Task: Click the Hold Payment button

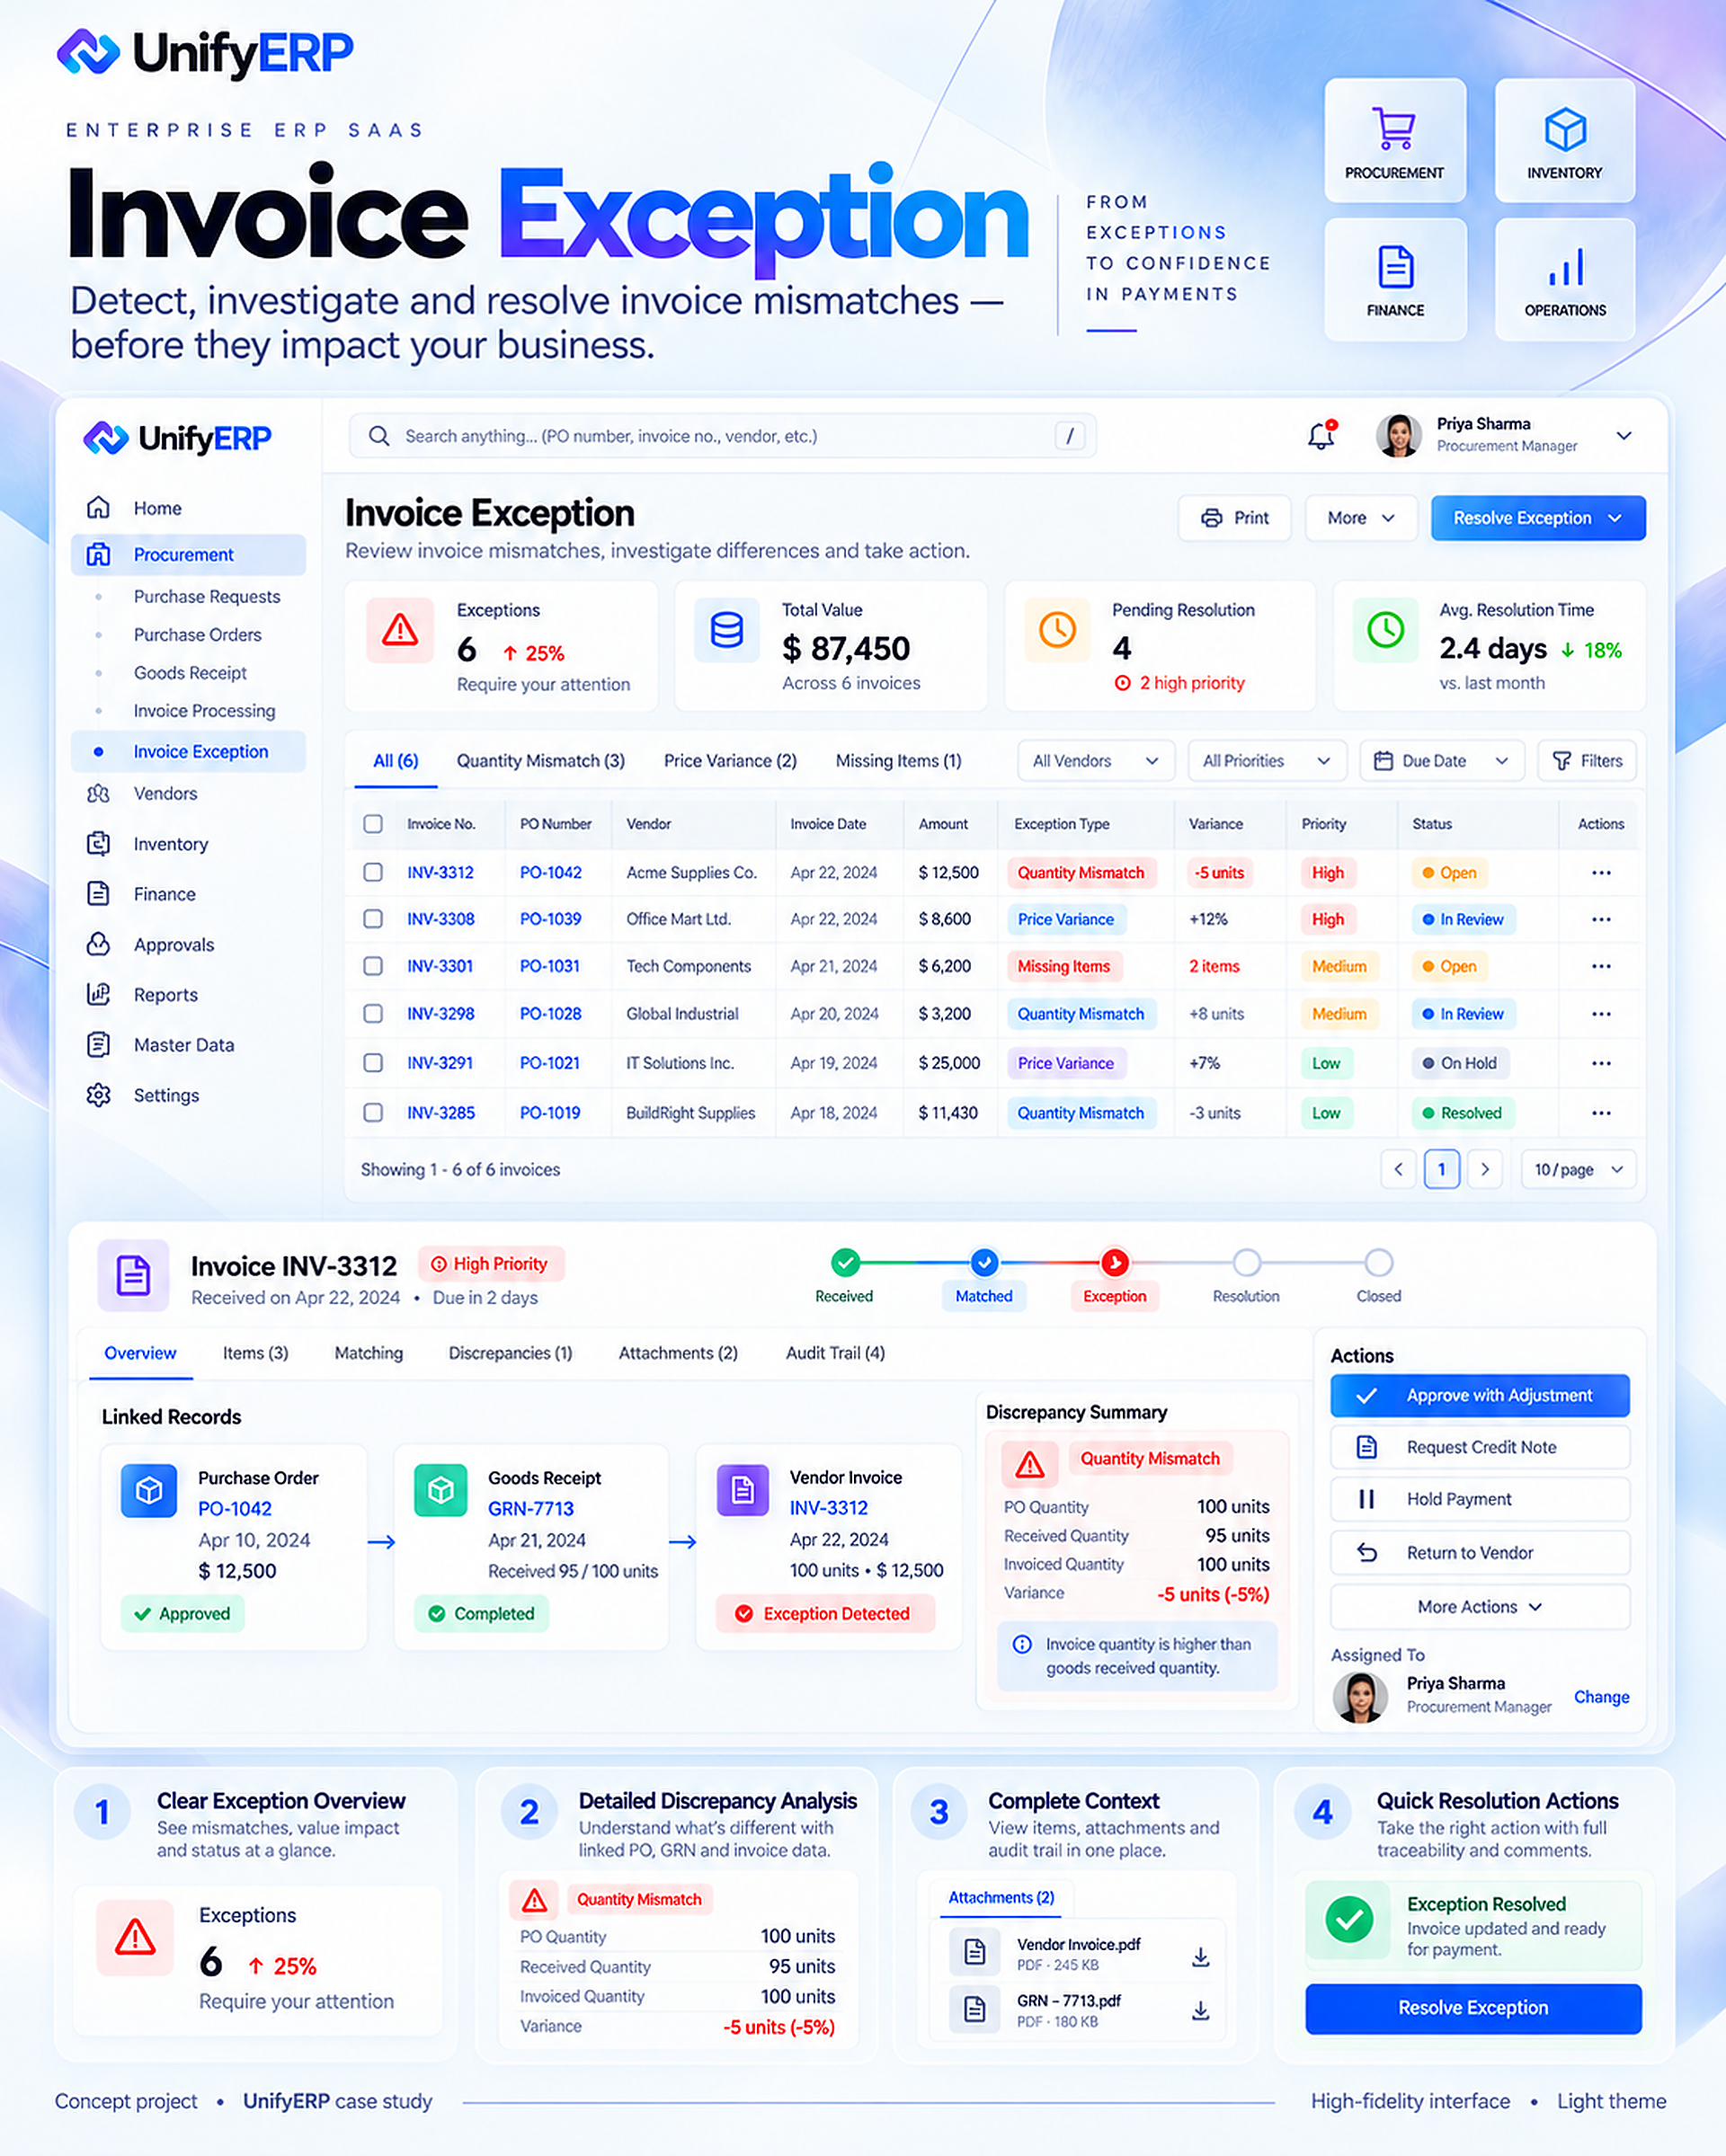Action: click(1480, 1500)
